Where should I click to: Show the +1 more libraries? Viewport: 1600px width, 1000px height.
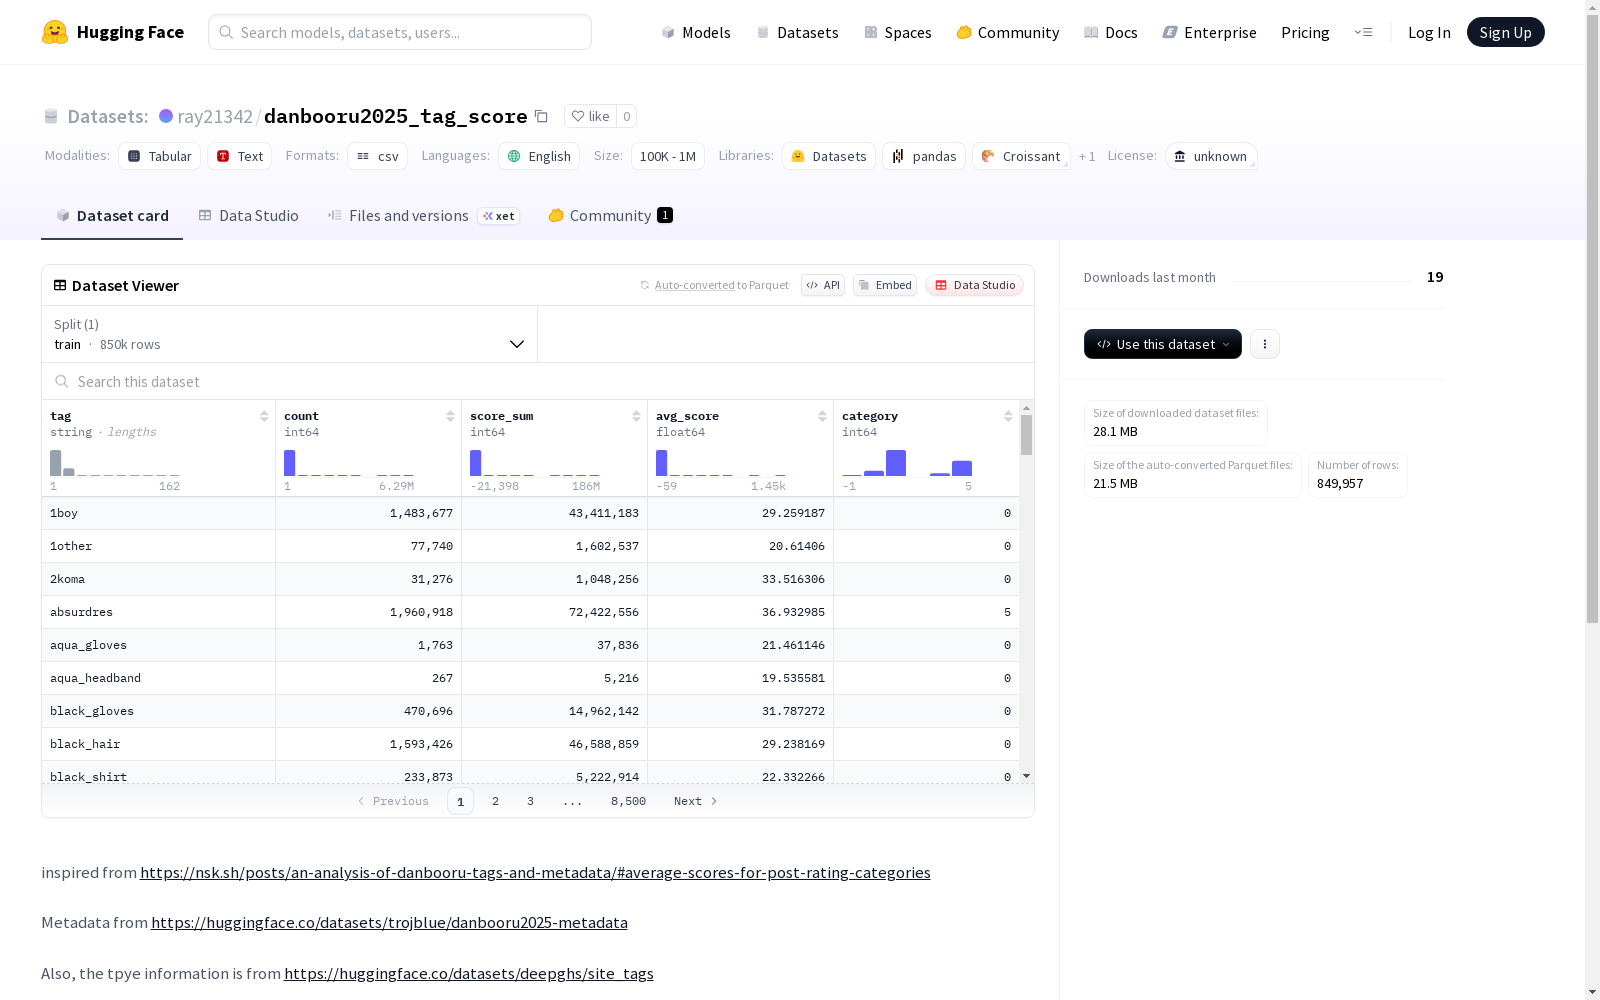[x=1087, y=156]
